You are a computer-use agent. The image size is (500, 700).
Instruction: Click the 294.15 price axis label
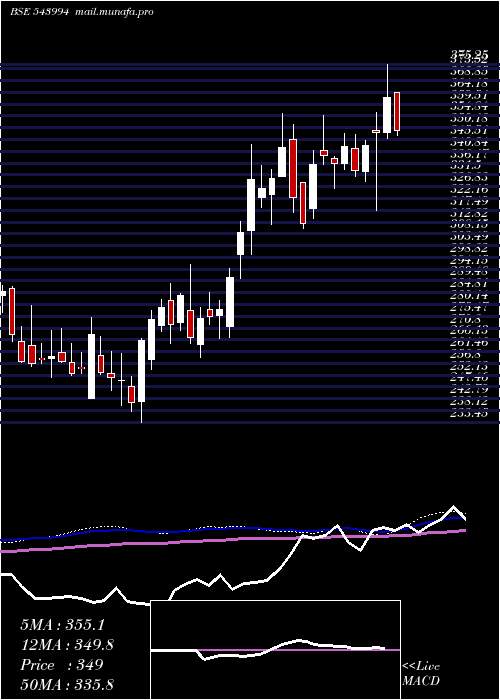(468, 261)
